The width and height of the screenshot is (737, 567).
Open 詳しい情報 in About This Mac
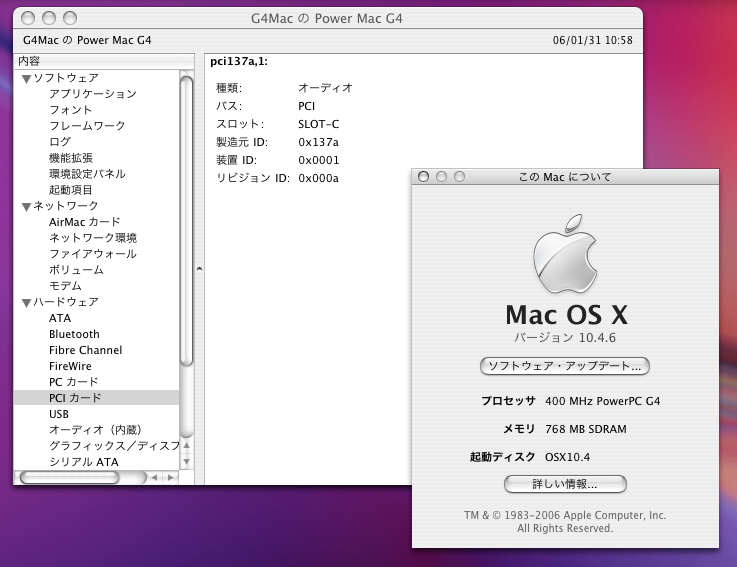[565, 484]
